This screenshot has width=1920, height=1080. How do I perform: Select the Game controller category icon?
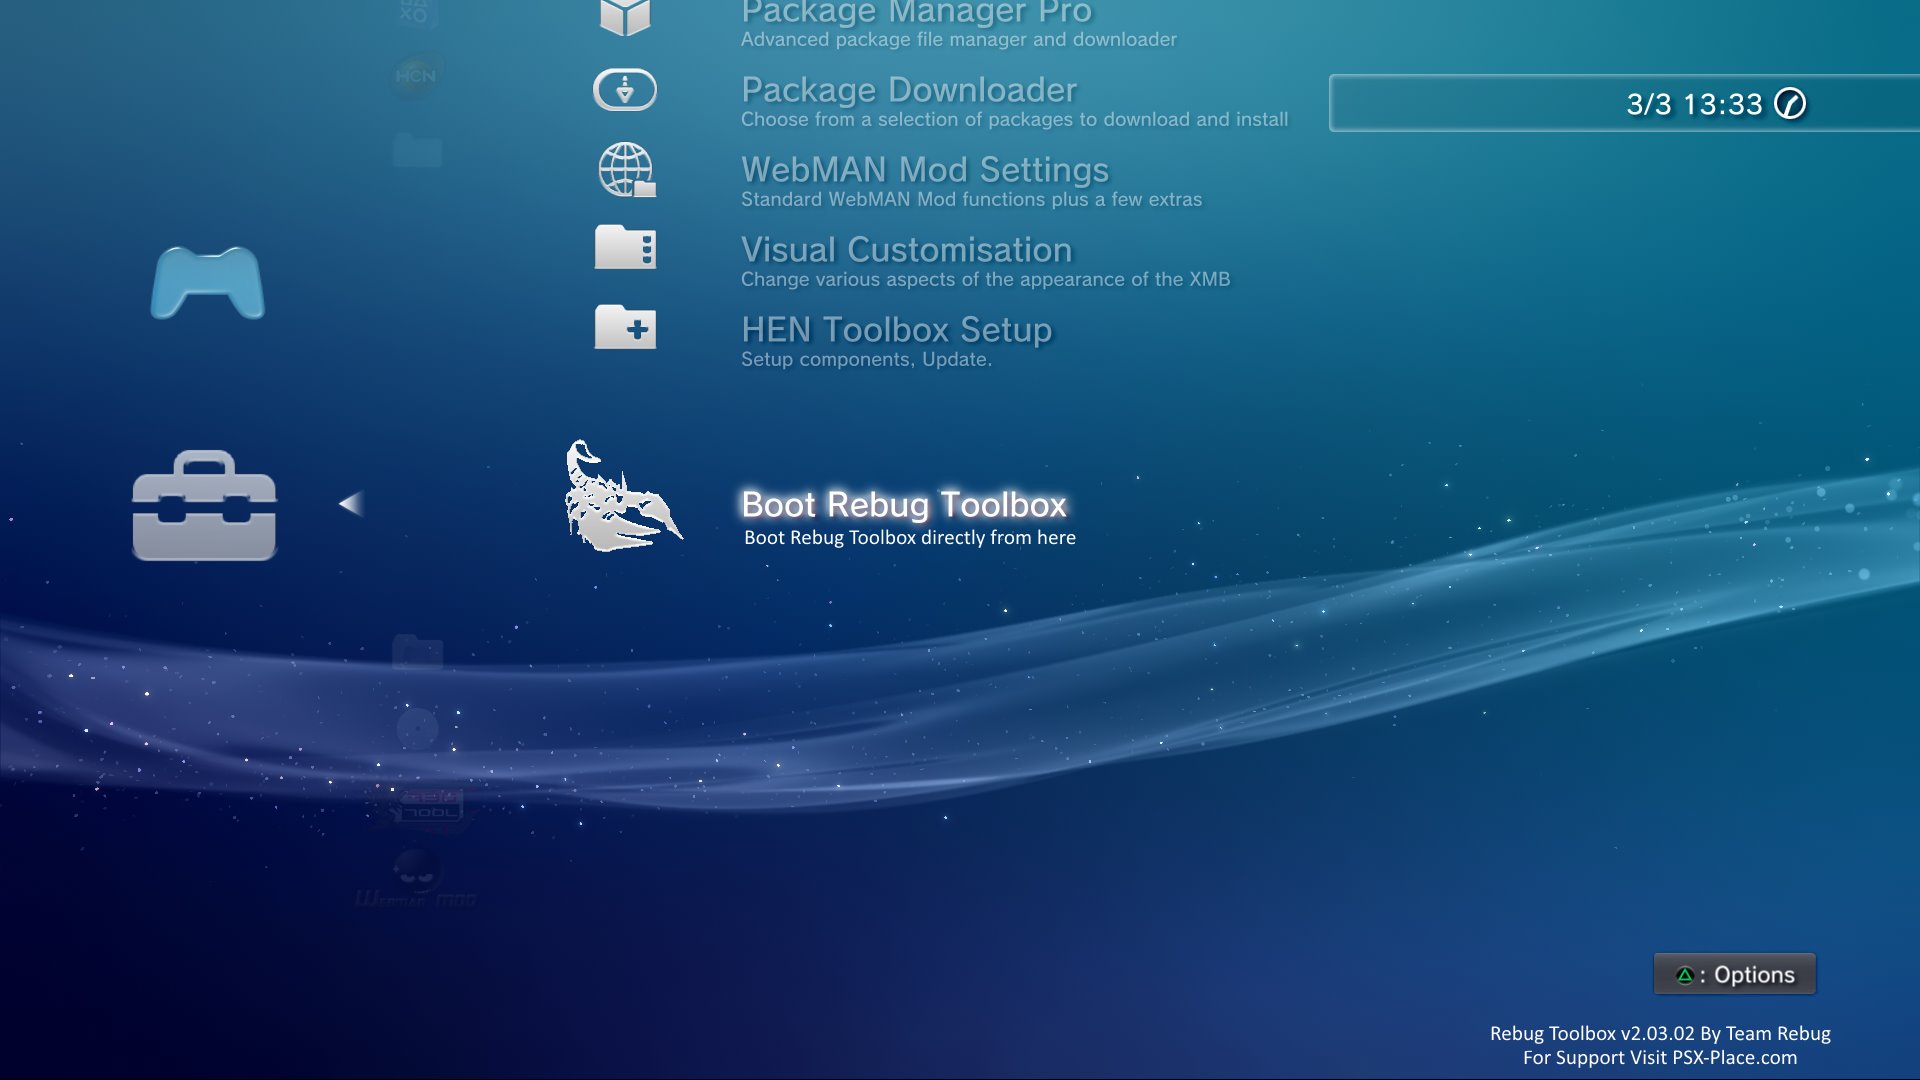tap(207, 283)
